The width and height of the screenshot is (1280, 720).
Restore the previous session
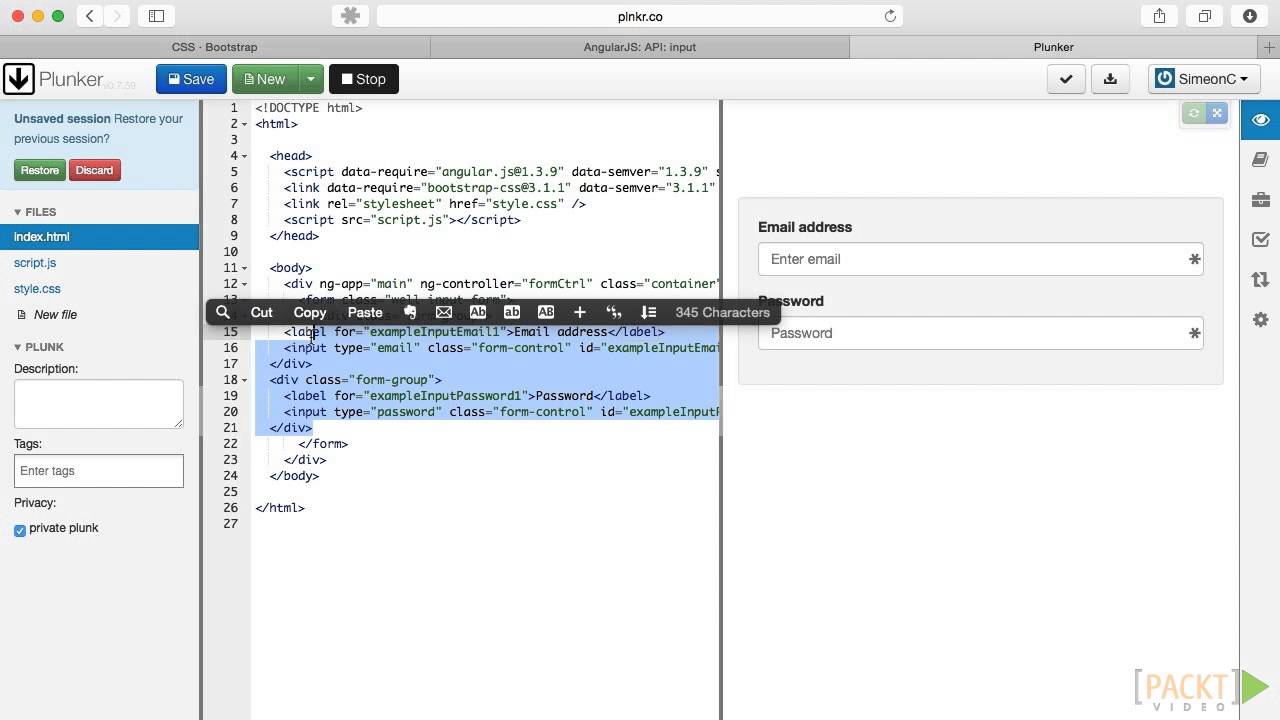(40, 170)
